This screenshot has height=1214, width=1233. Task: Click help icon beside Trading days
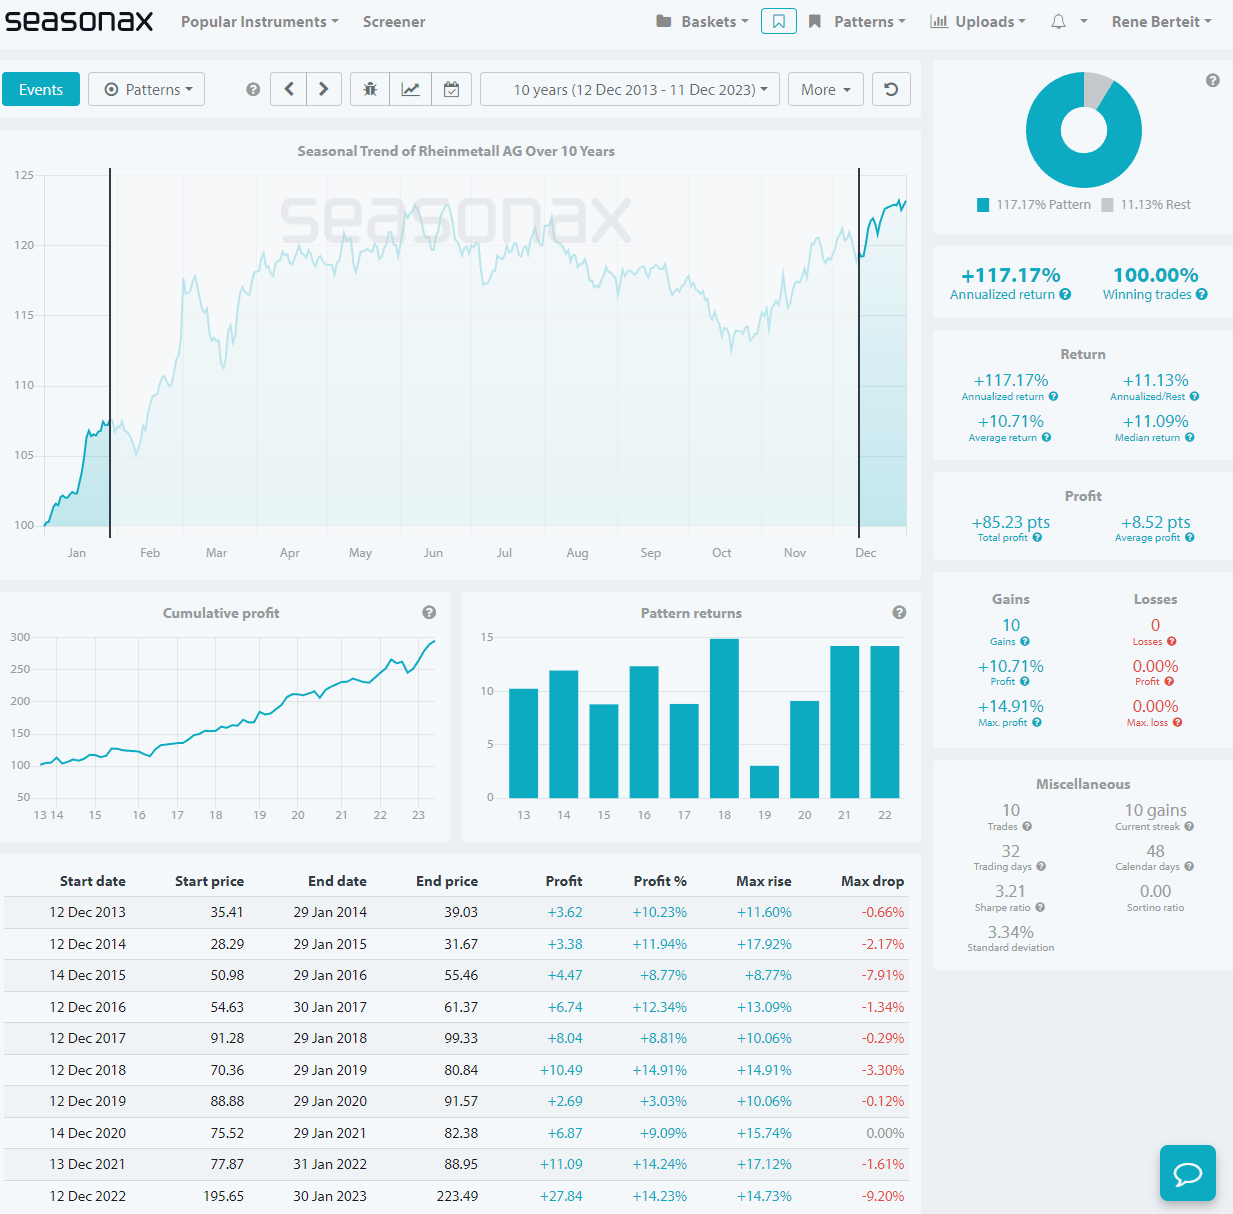tap(1041, 866)
